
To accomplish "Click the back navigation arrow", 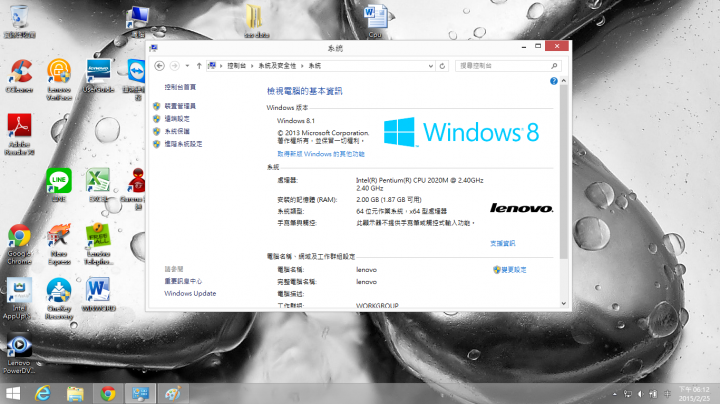I will click(x=159, y=66).
